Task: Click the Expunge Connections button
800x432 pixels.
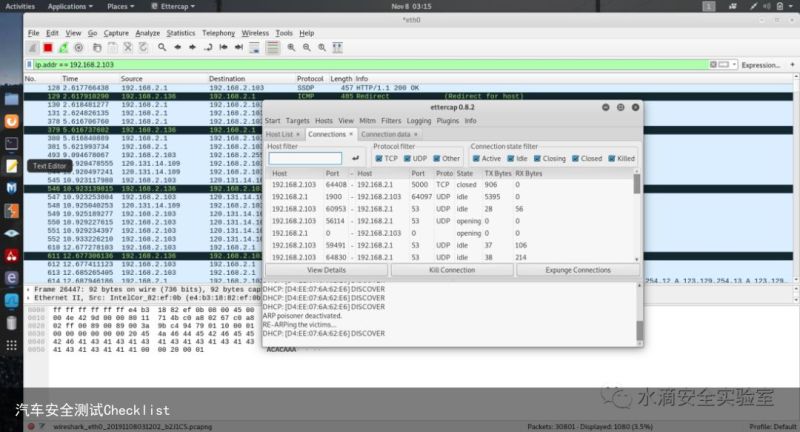Action: [x=578, y=270]
